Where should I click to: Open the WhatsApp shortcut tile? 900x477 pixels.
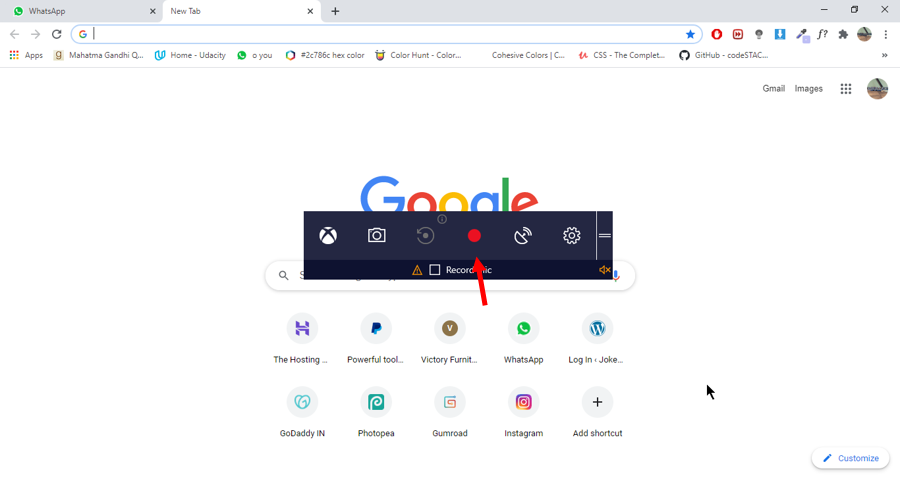tap(523, 339)
